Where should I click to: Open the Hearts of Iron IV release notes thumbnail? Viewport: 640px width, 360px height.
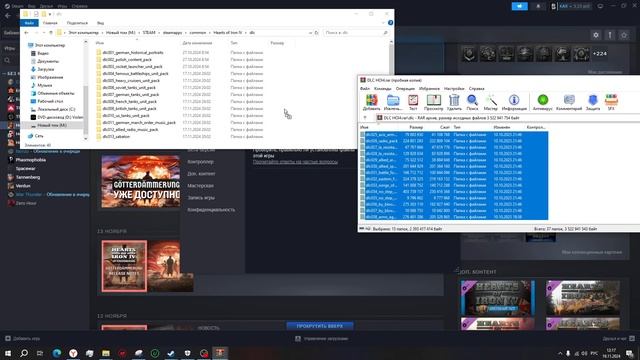[124, 266]
